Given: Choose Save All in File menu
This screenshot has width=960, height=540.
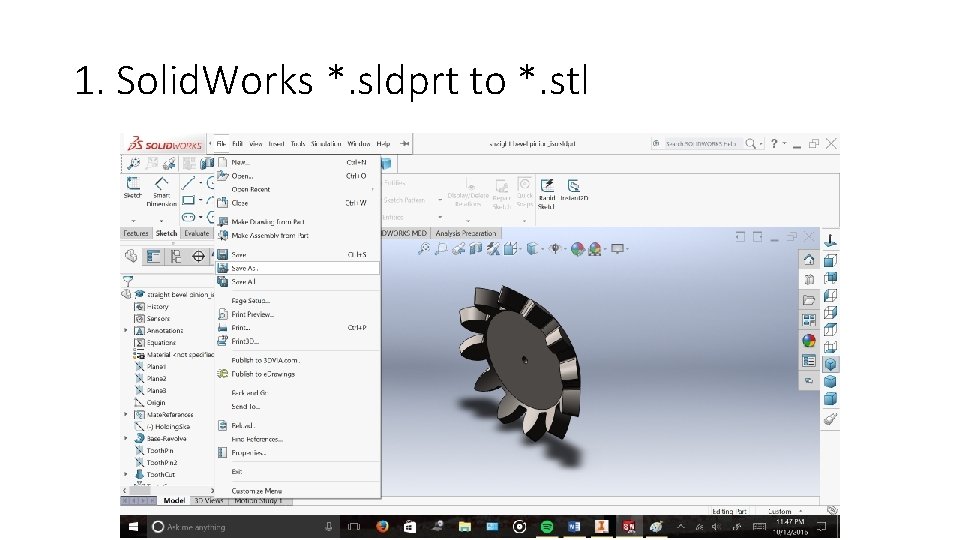Looking at the screenshot, I should click(x=298, y=282).
